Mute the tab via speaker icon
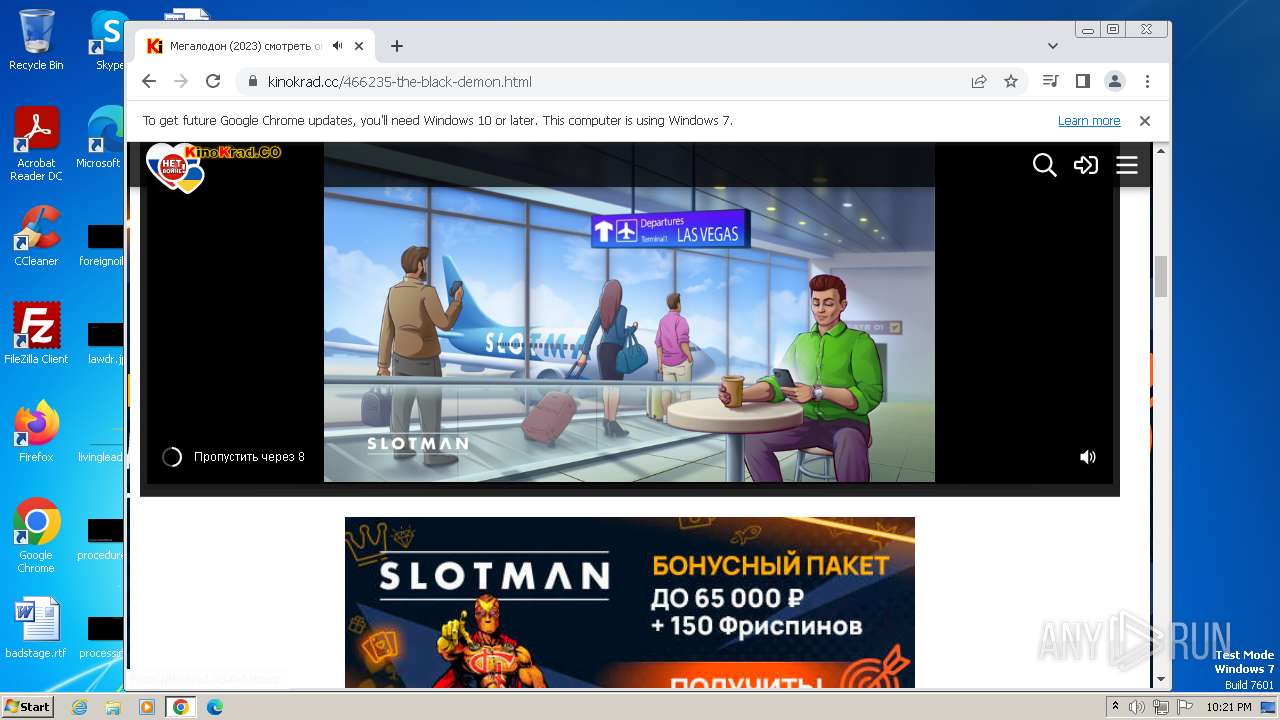Image resolution: width=1280 pixels, height=720 pixels. pos(338,46)
